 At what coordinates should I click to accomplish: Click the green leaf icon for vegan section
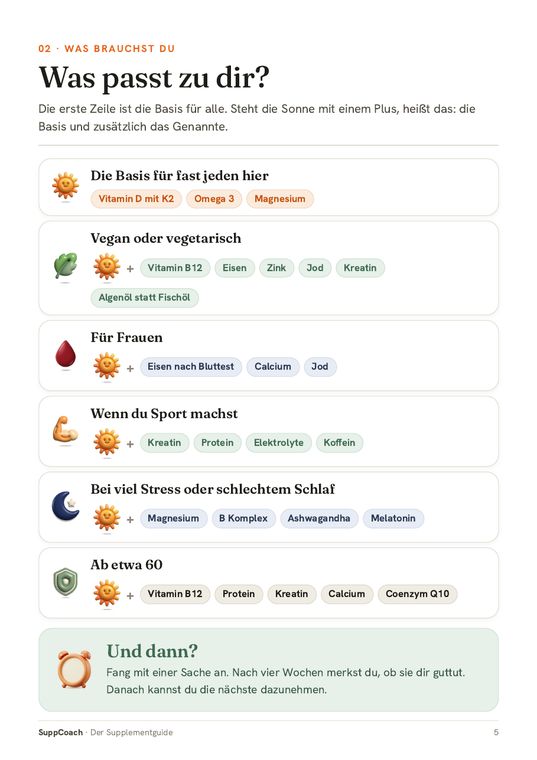coord(65,266)
